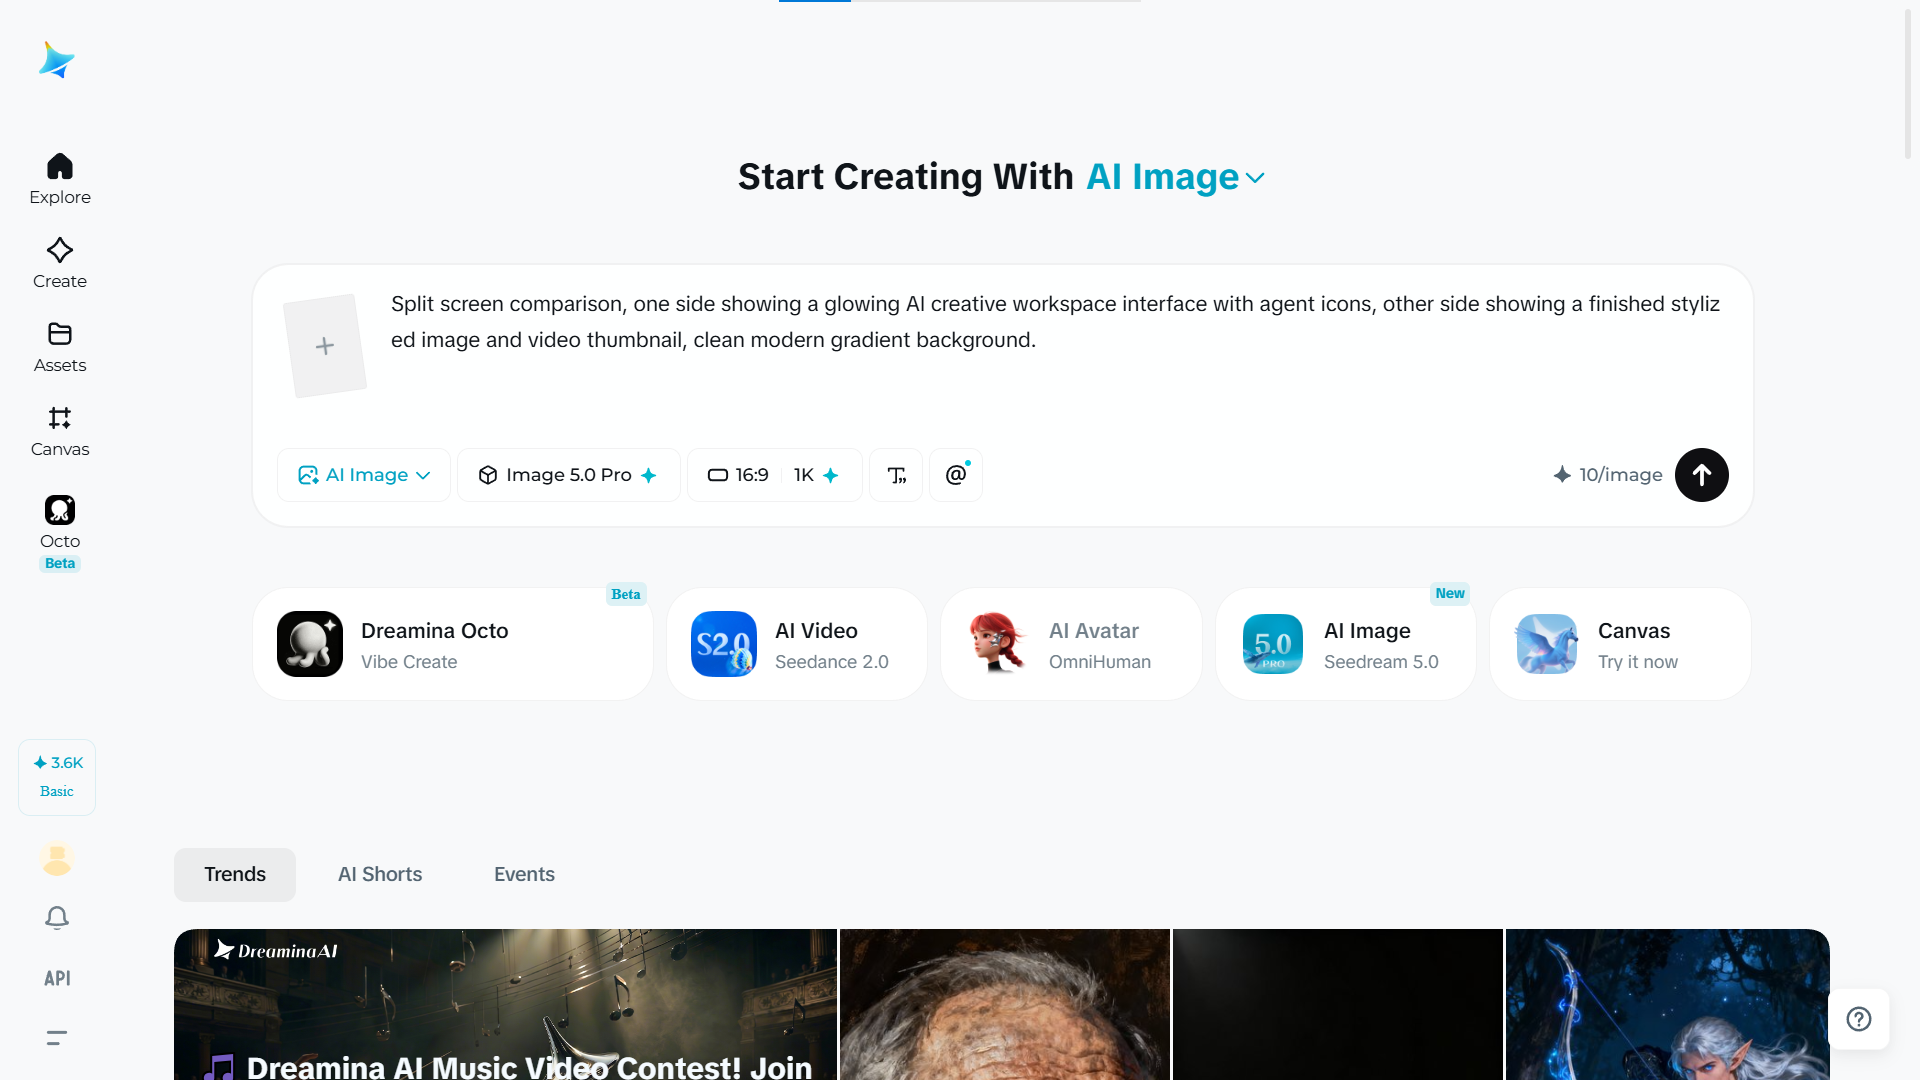
Task: Switch to the AI Shorts tab
Action: pyautogui.click(x=380, y=874)
